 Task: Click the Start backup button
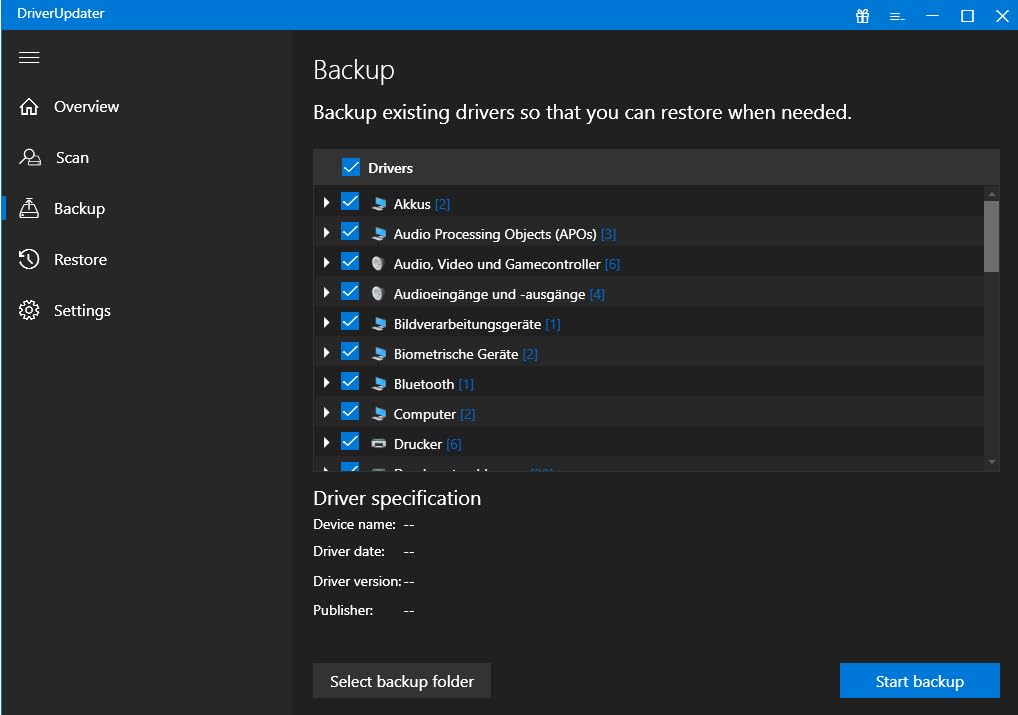coord(919,681)
